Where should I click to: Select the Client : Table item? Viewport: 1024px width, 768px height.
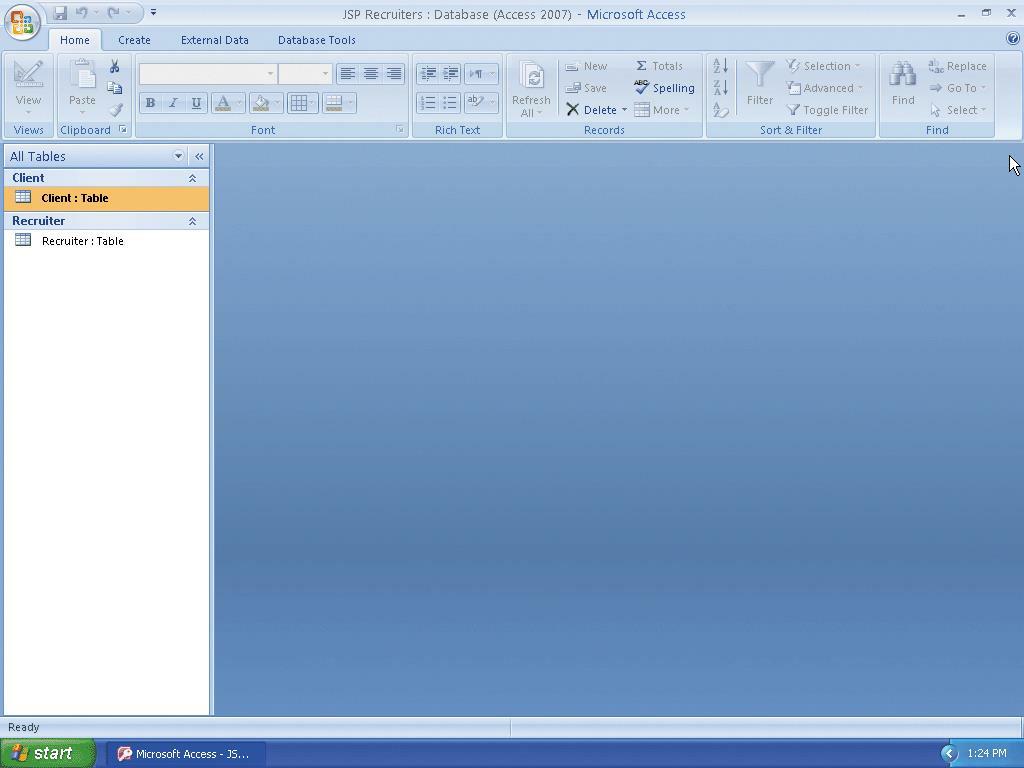(106, 198)
